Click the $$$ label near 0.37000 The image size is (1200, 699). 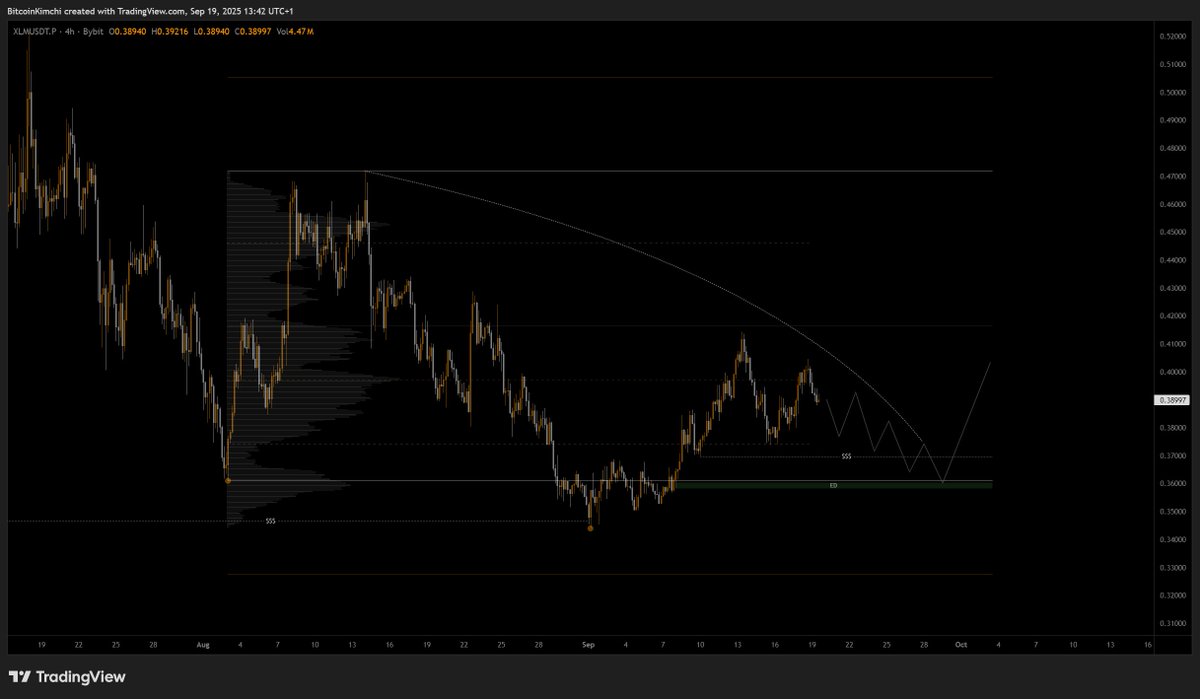click(846, 456)
